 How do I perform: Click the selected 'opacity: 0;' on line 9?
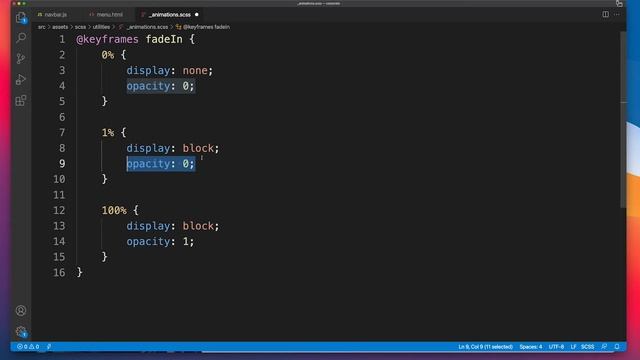(x=160, y=164)
